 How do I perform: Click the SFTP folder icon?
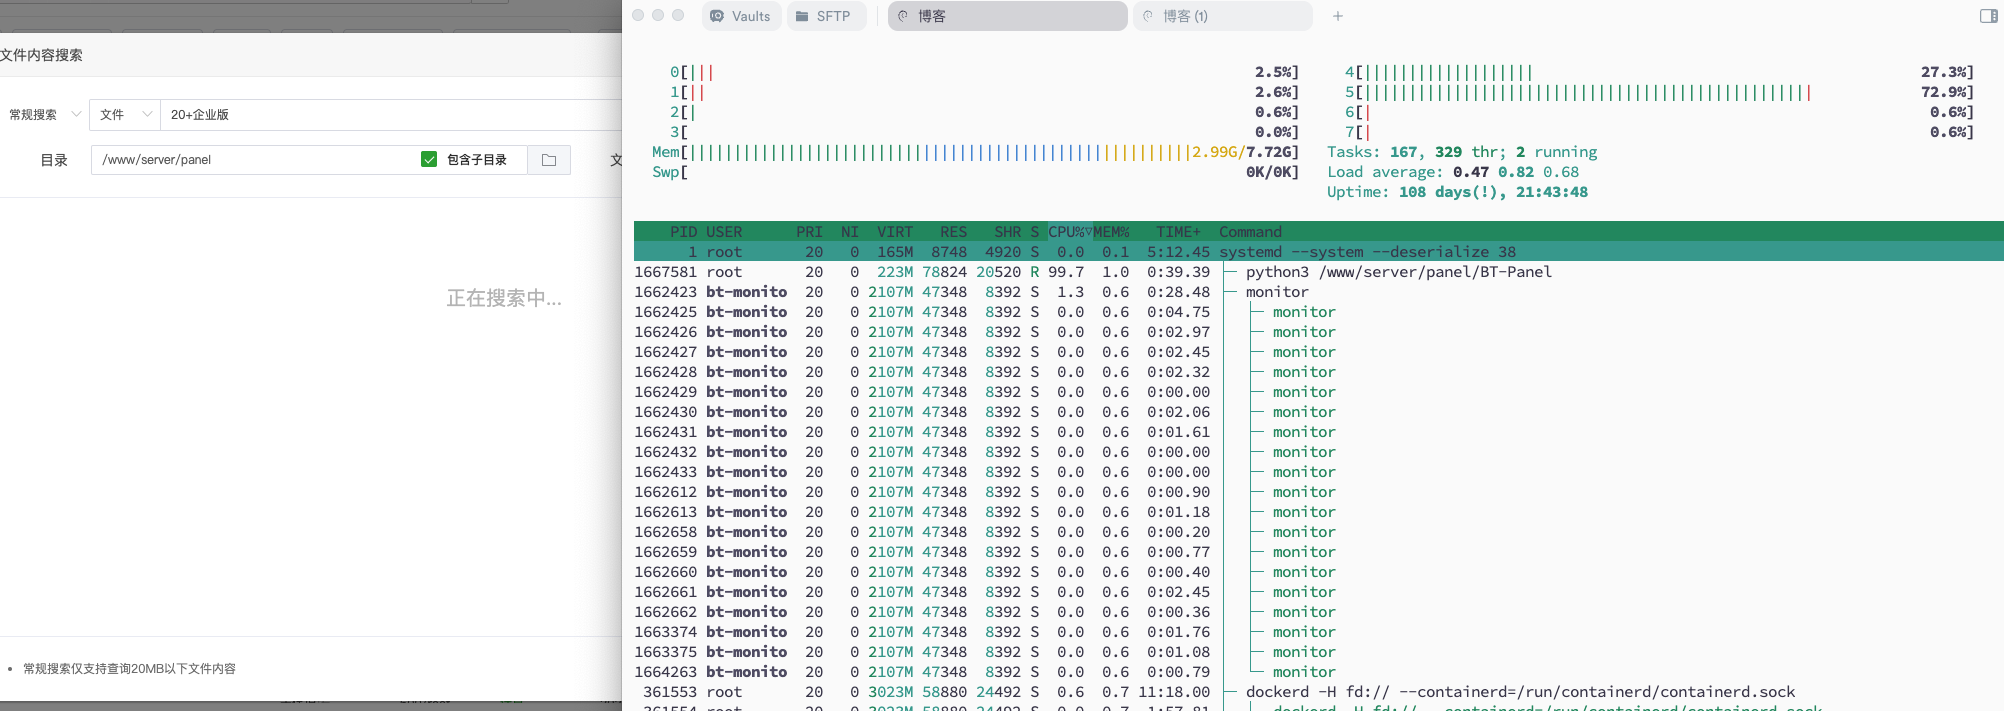click(x=802, y=16)
